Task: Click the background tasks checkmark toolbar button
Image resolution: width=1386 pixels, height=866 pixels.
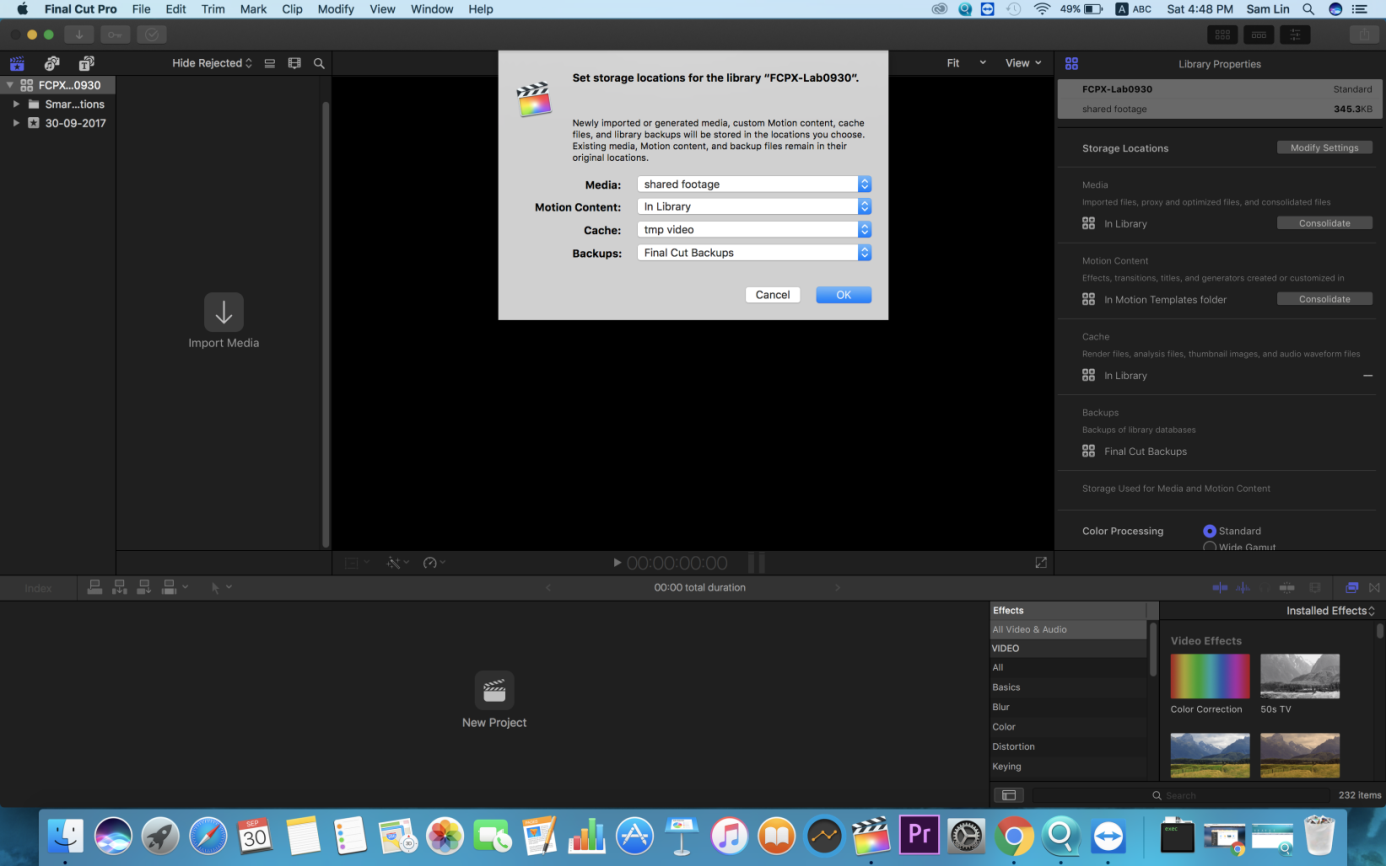Action: tap(152, 35)
